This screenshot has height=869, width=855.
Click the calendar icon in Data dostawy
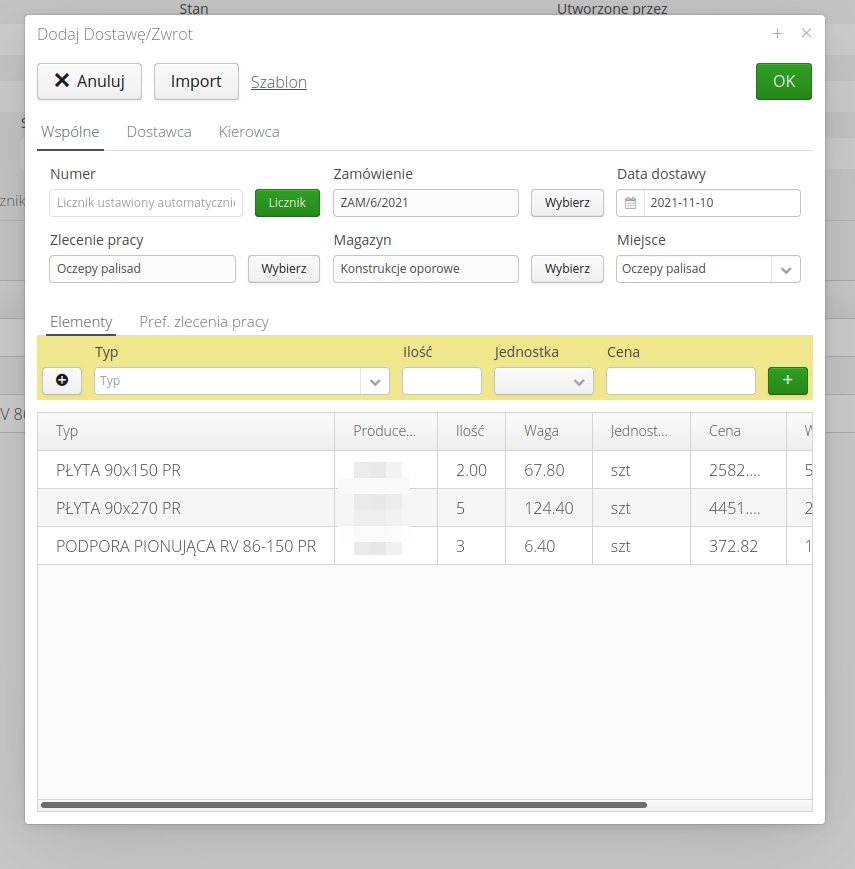click(x=630, y=203)
